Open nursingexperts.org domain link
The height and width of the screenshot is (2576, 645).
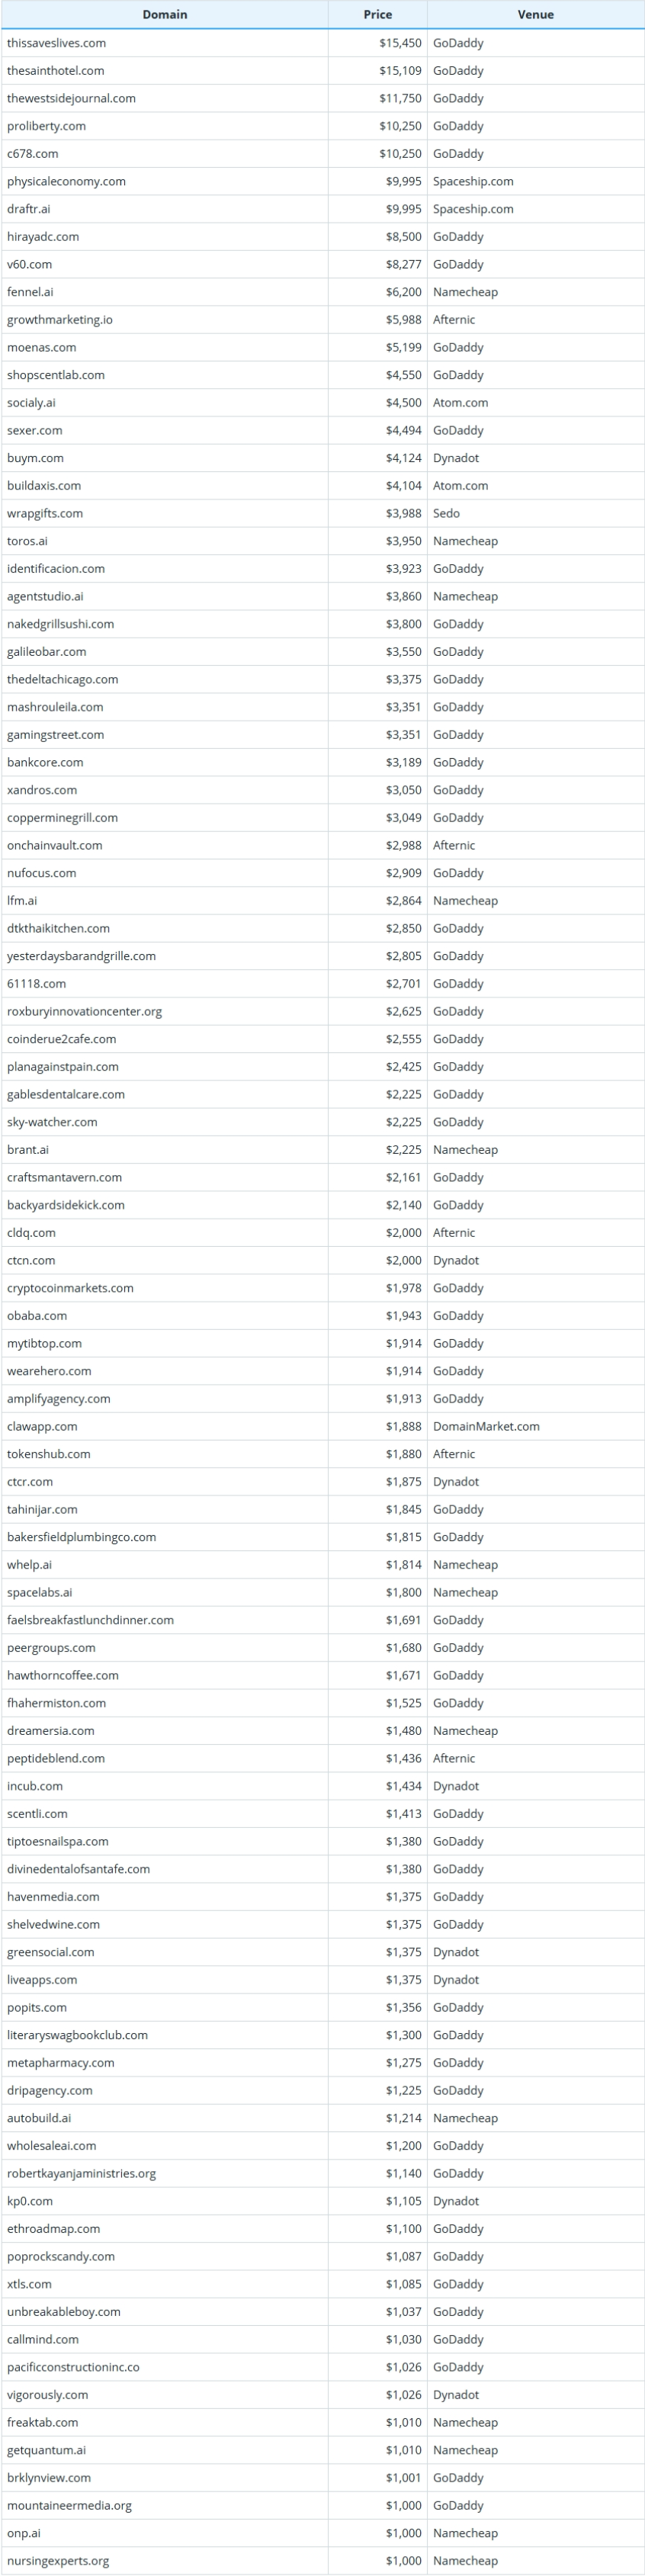(x=58, y=2560)
